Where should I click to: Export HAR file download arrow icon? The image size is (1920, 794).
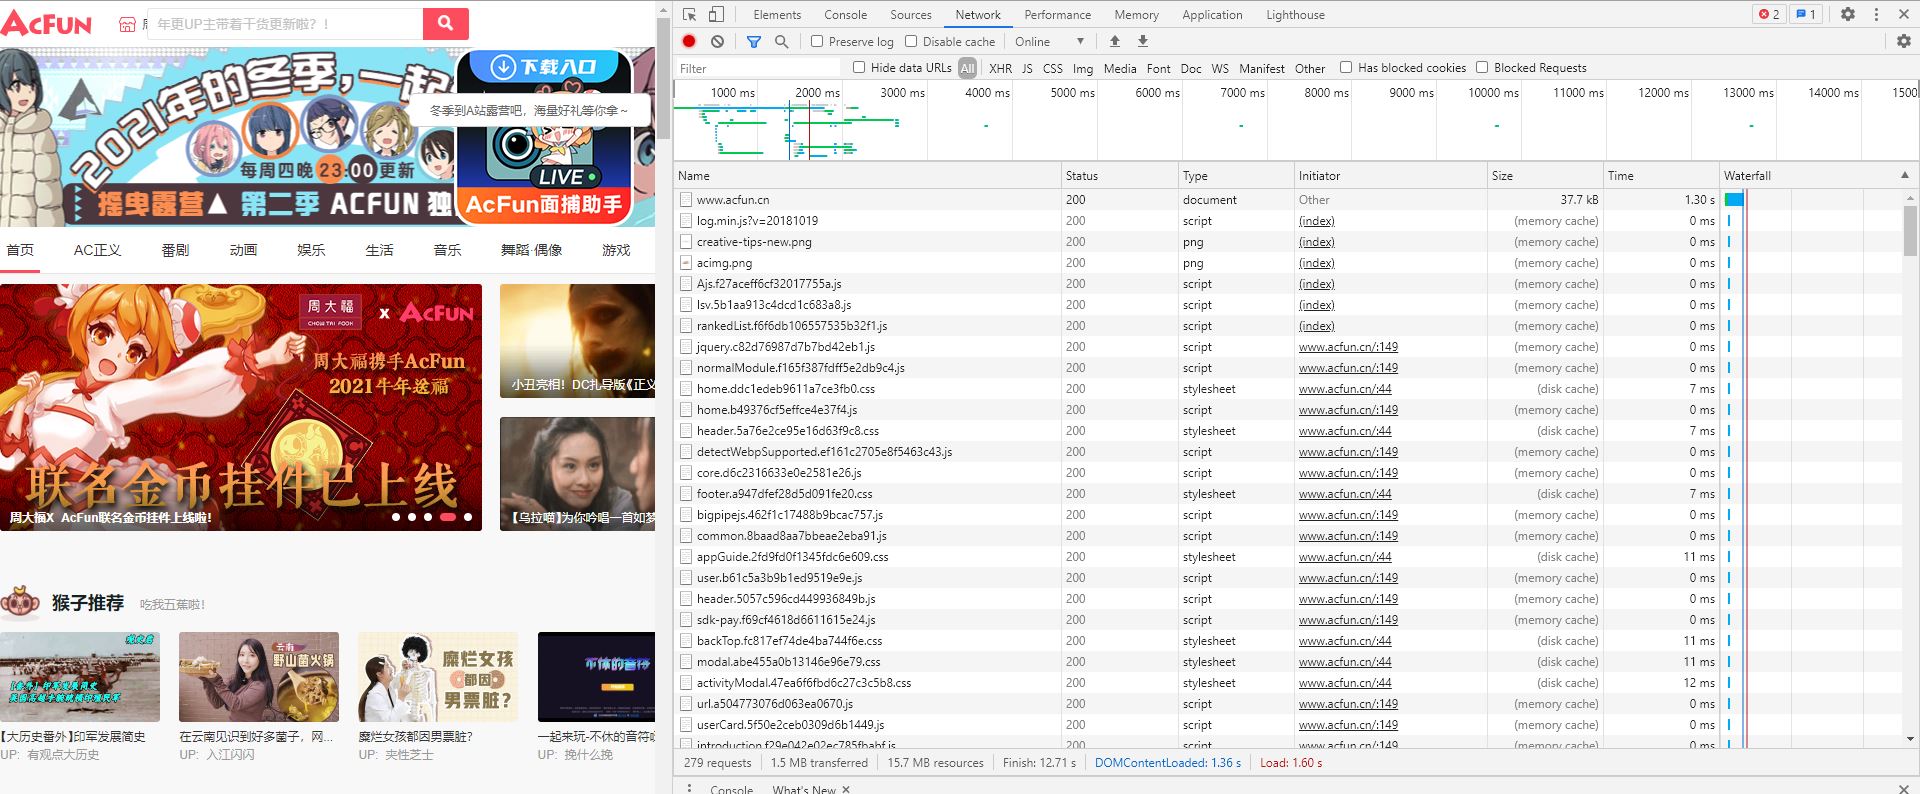pyautogui.click(x=1143, y=41)
